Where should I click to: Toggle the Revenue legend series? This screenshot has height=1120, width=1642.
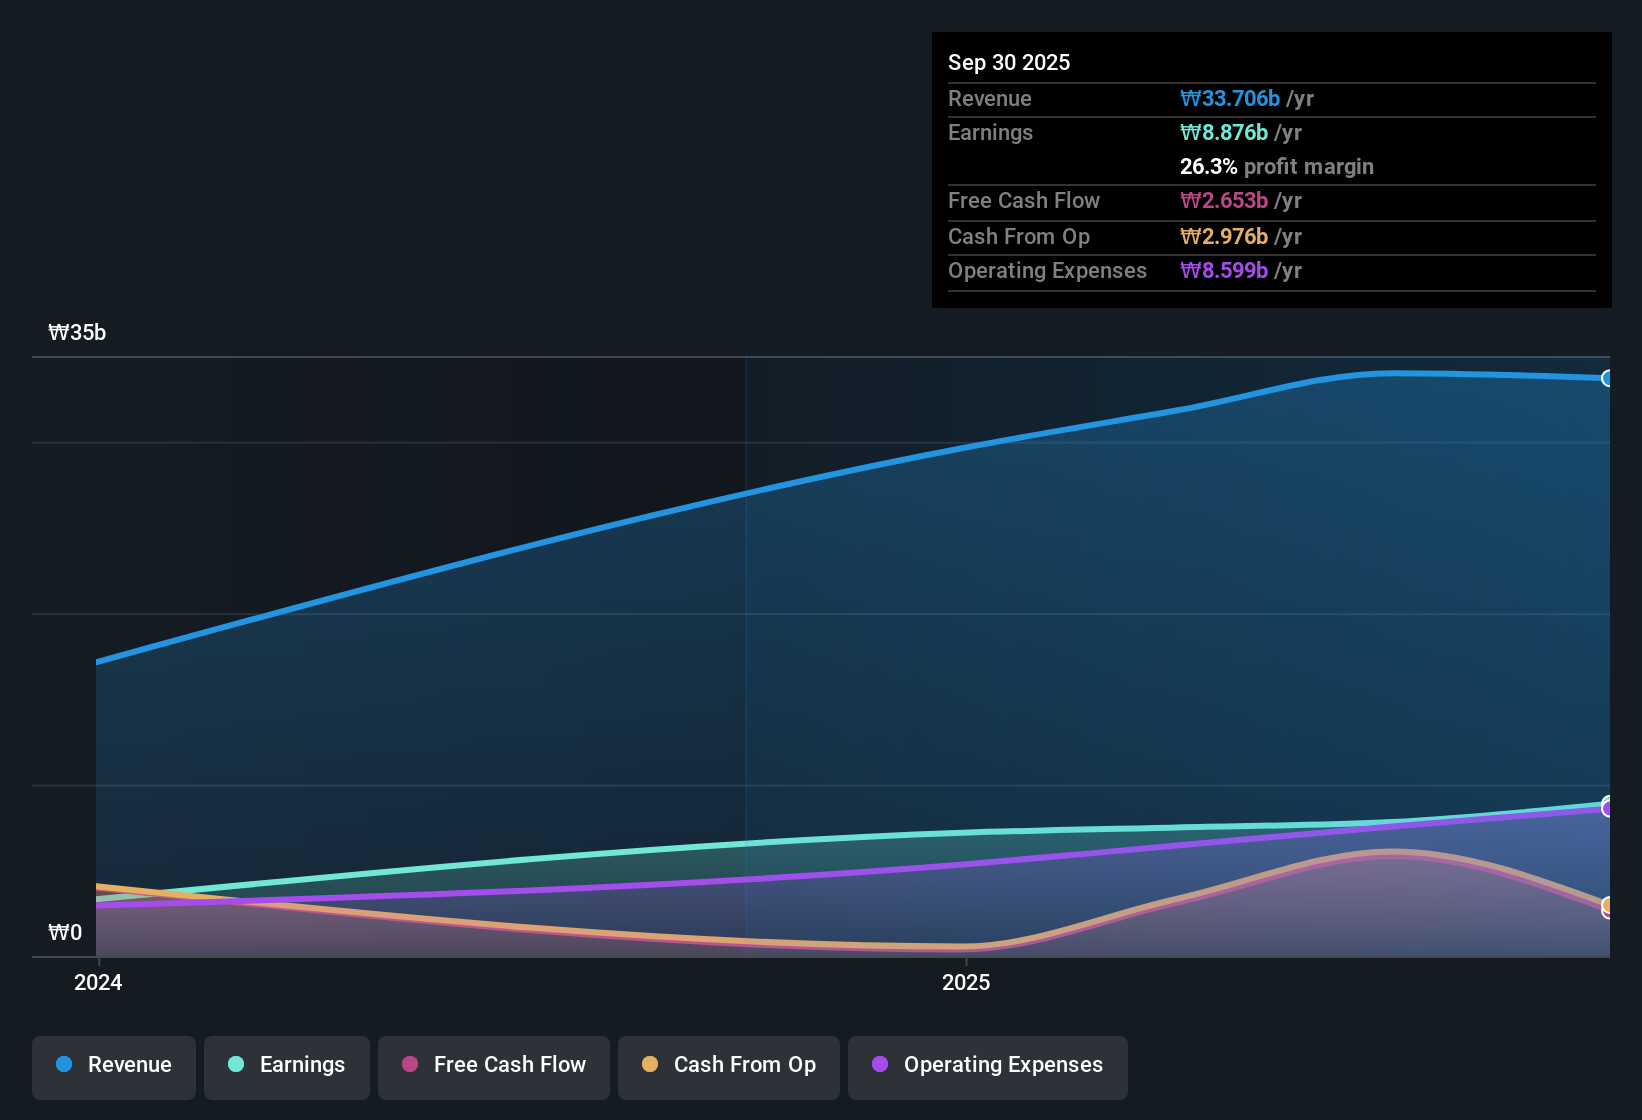114,1066
